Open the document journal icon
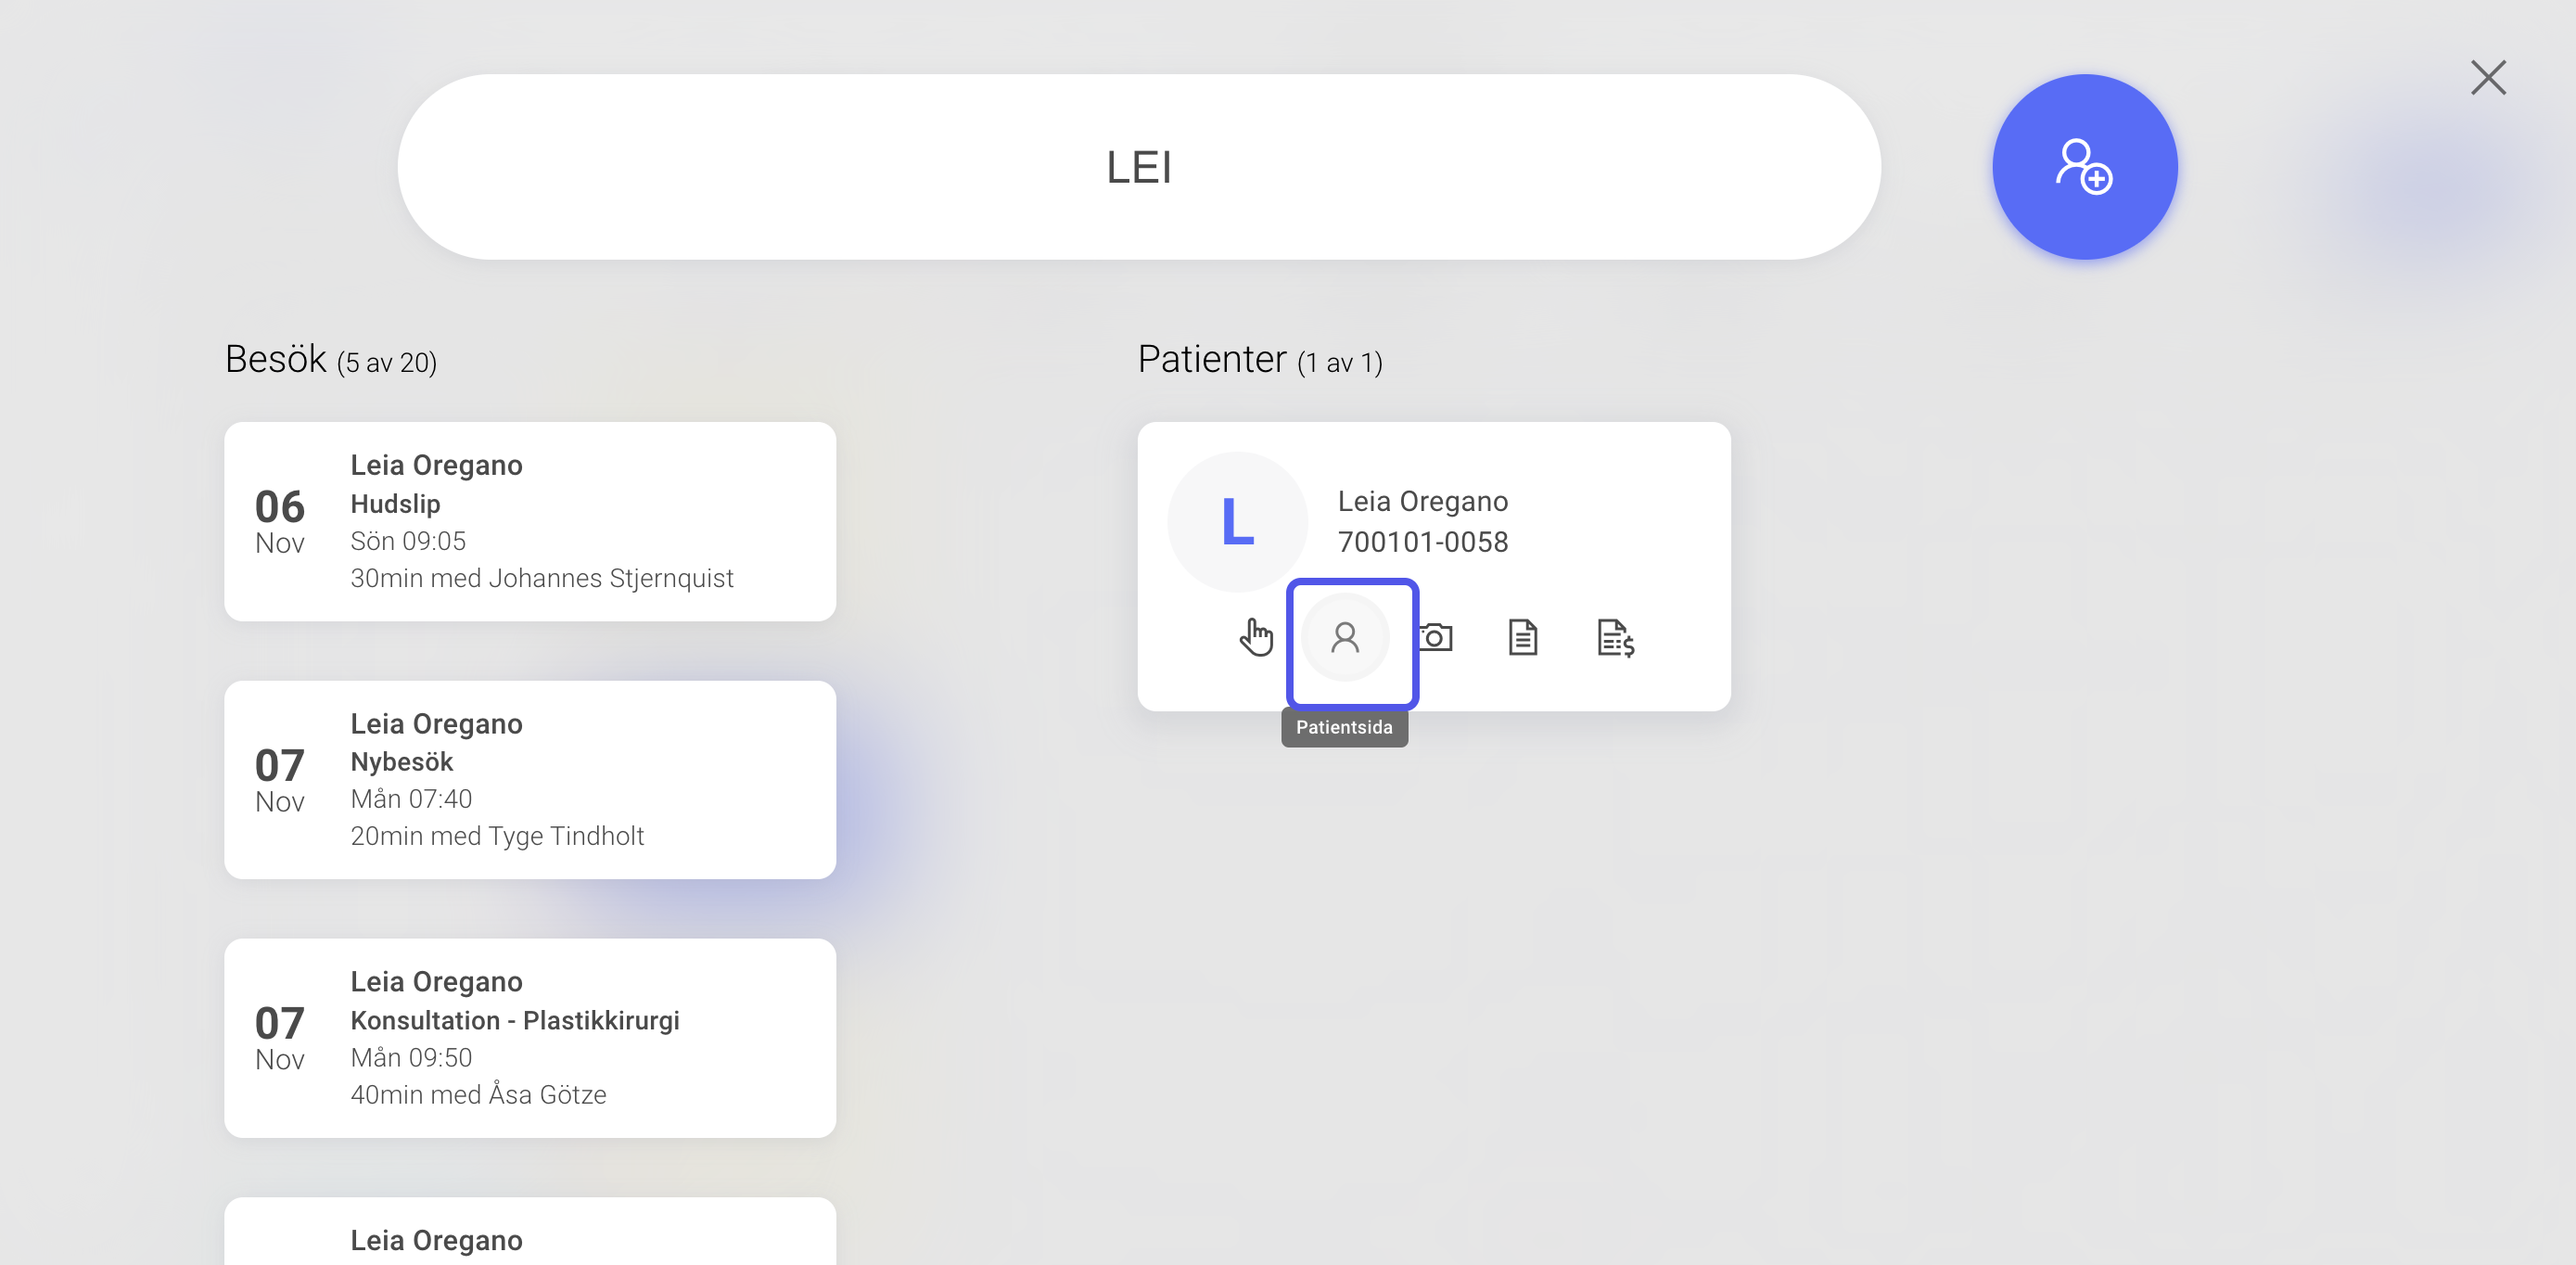Image resolution: width=2576 pixels, height=1265 pixels. point(1523,637)
